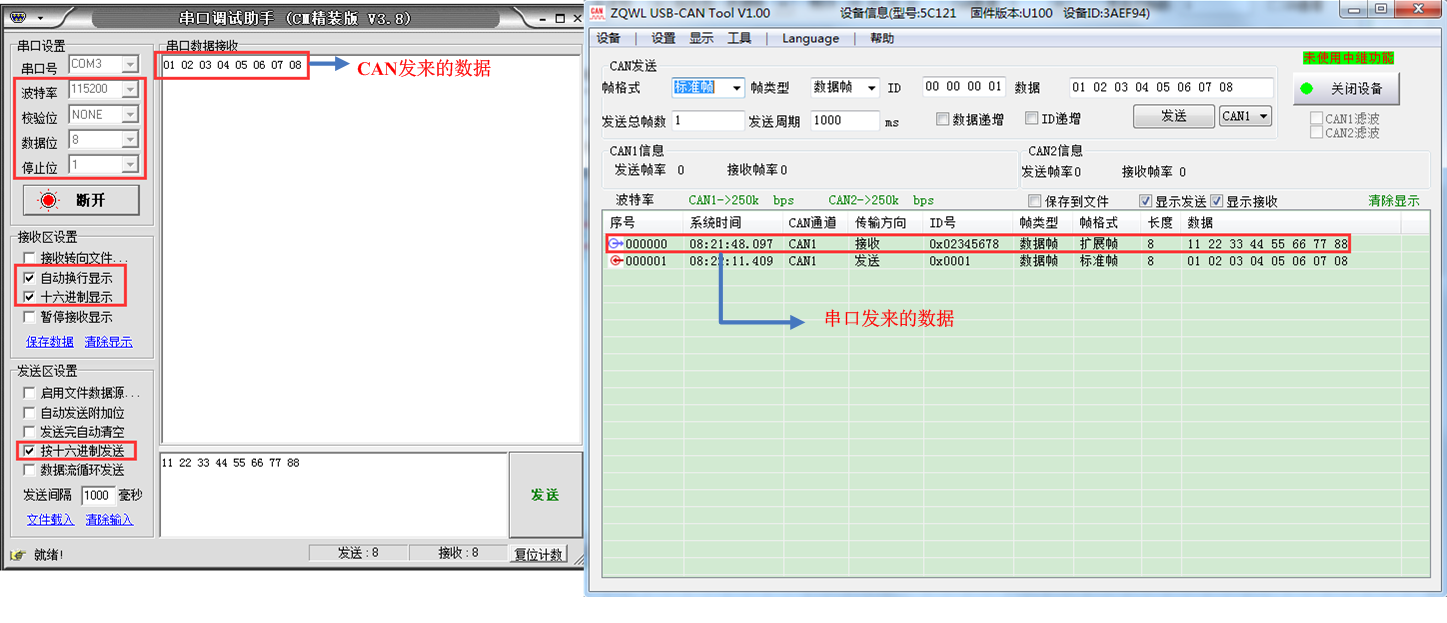The image size is (1447, 623).
Task: Click send arrow icon on row 000001
Action: tap(616, 261)
